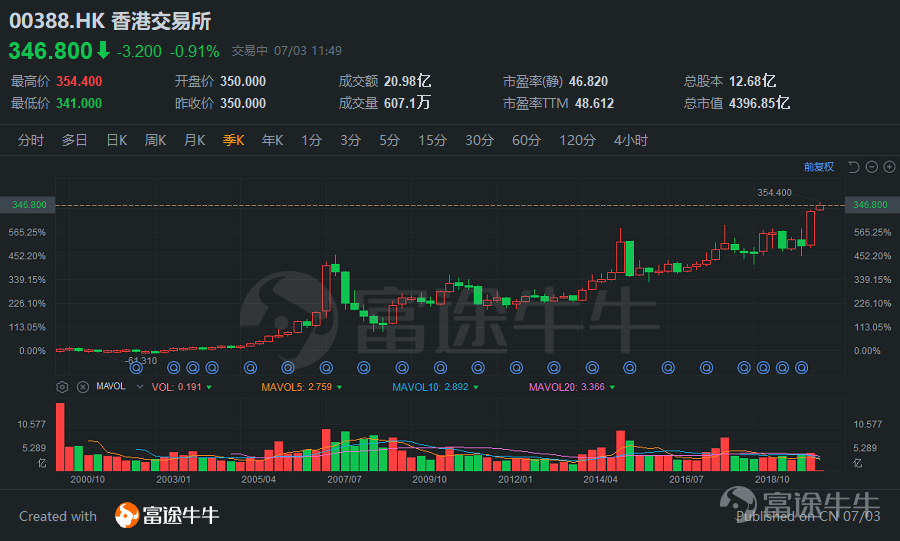This screenshot has width=900, height=541.
Task: Open the VOL: 0.191 dropdown arrow
Action: [209, 387]
